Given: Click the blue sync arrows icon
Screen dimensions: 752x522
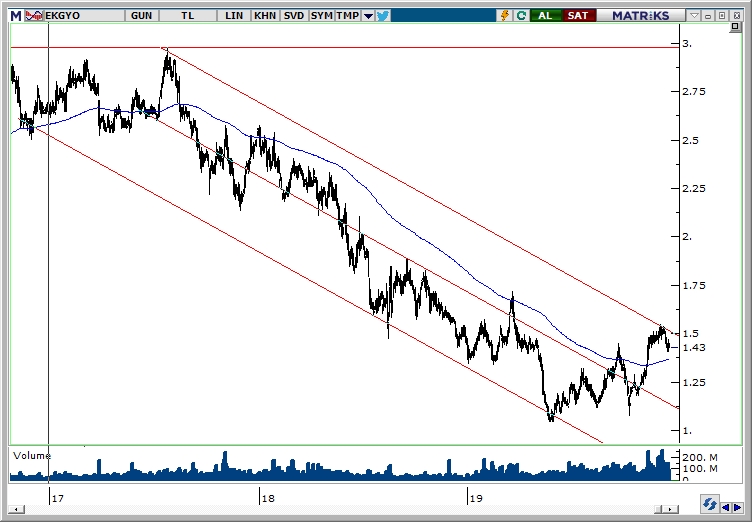Looking at the screenshot, I should [x=710, y=504].
